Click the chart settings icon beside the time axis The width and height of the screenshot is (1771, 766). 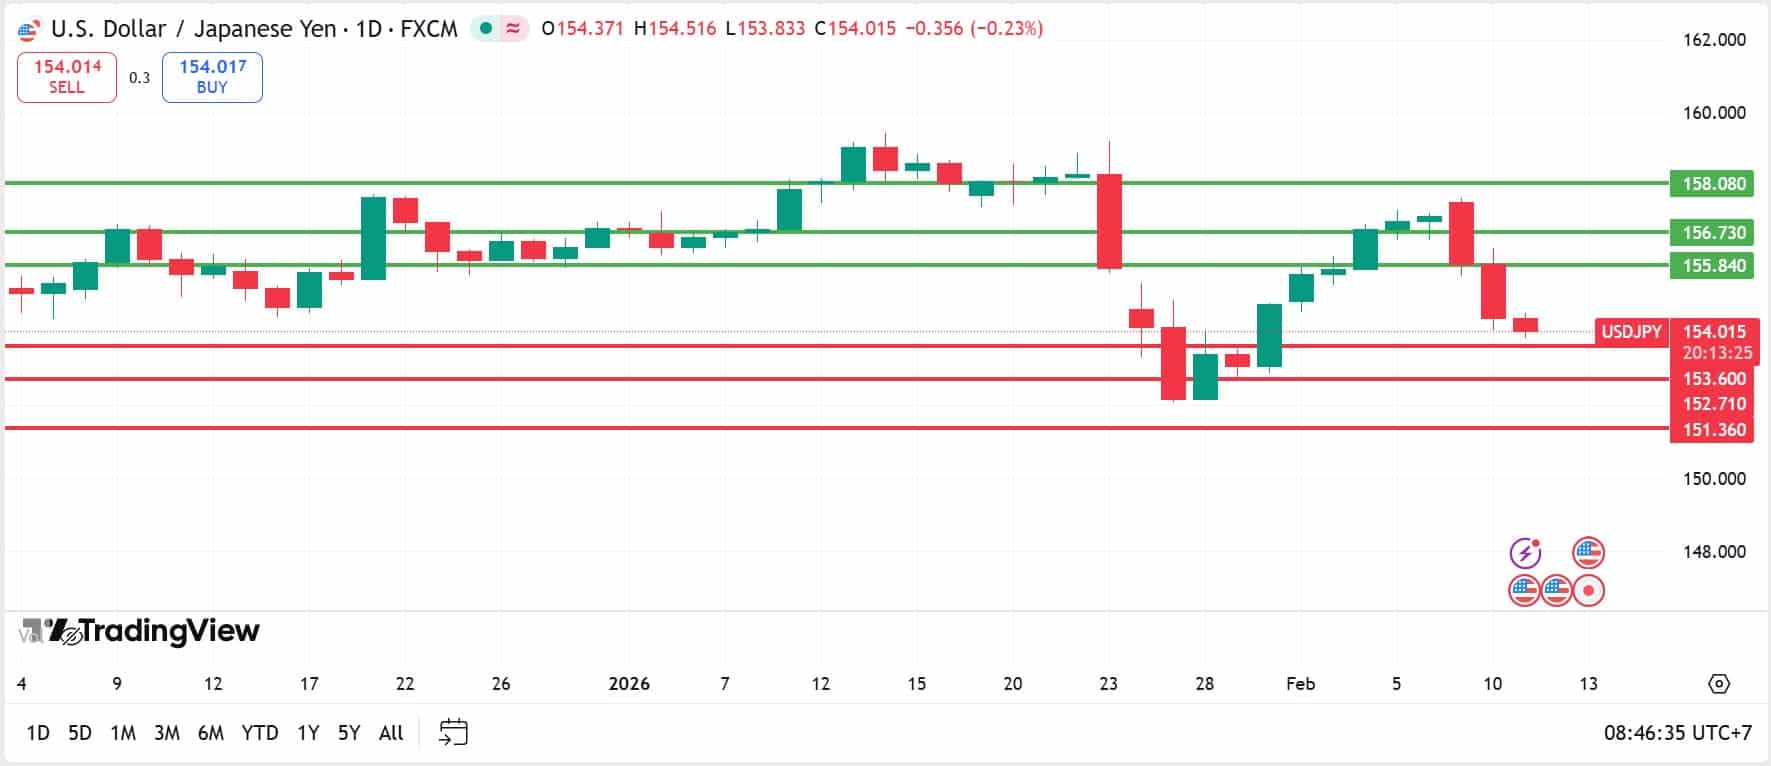(x=1718, y=684)
